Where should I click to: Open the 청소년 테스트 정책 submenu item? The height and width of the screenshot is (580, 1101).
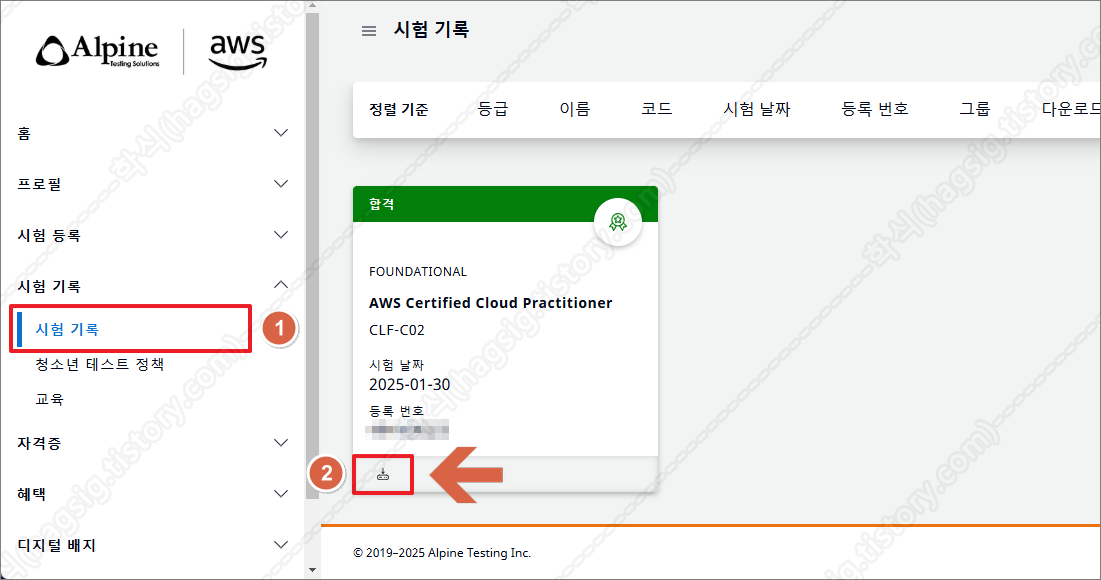[x=100, y=364]
